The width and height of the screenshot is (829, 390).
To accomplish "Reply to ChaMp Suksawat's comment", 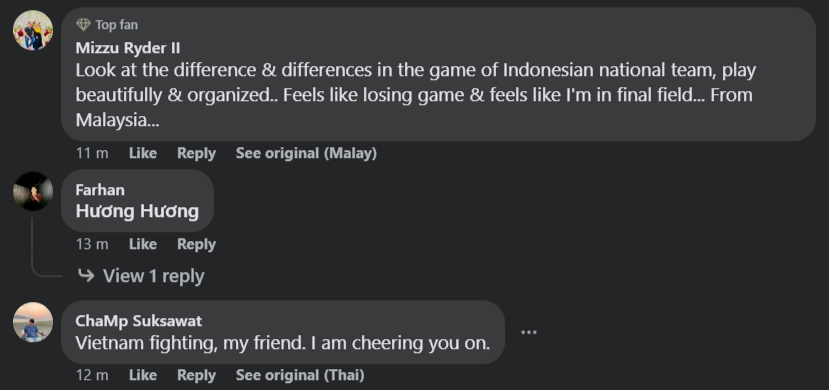I will coord(196,375).
